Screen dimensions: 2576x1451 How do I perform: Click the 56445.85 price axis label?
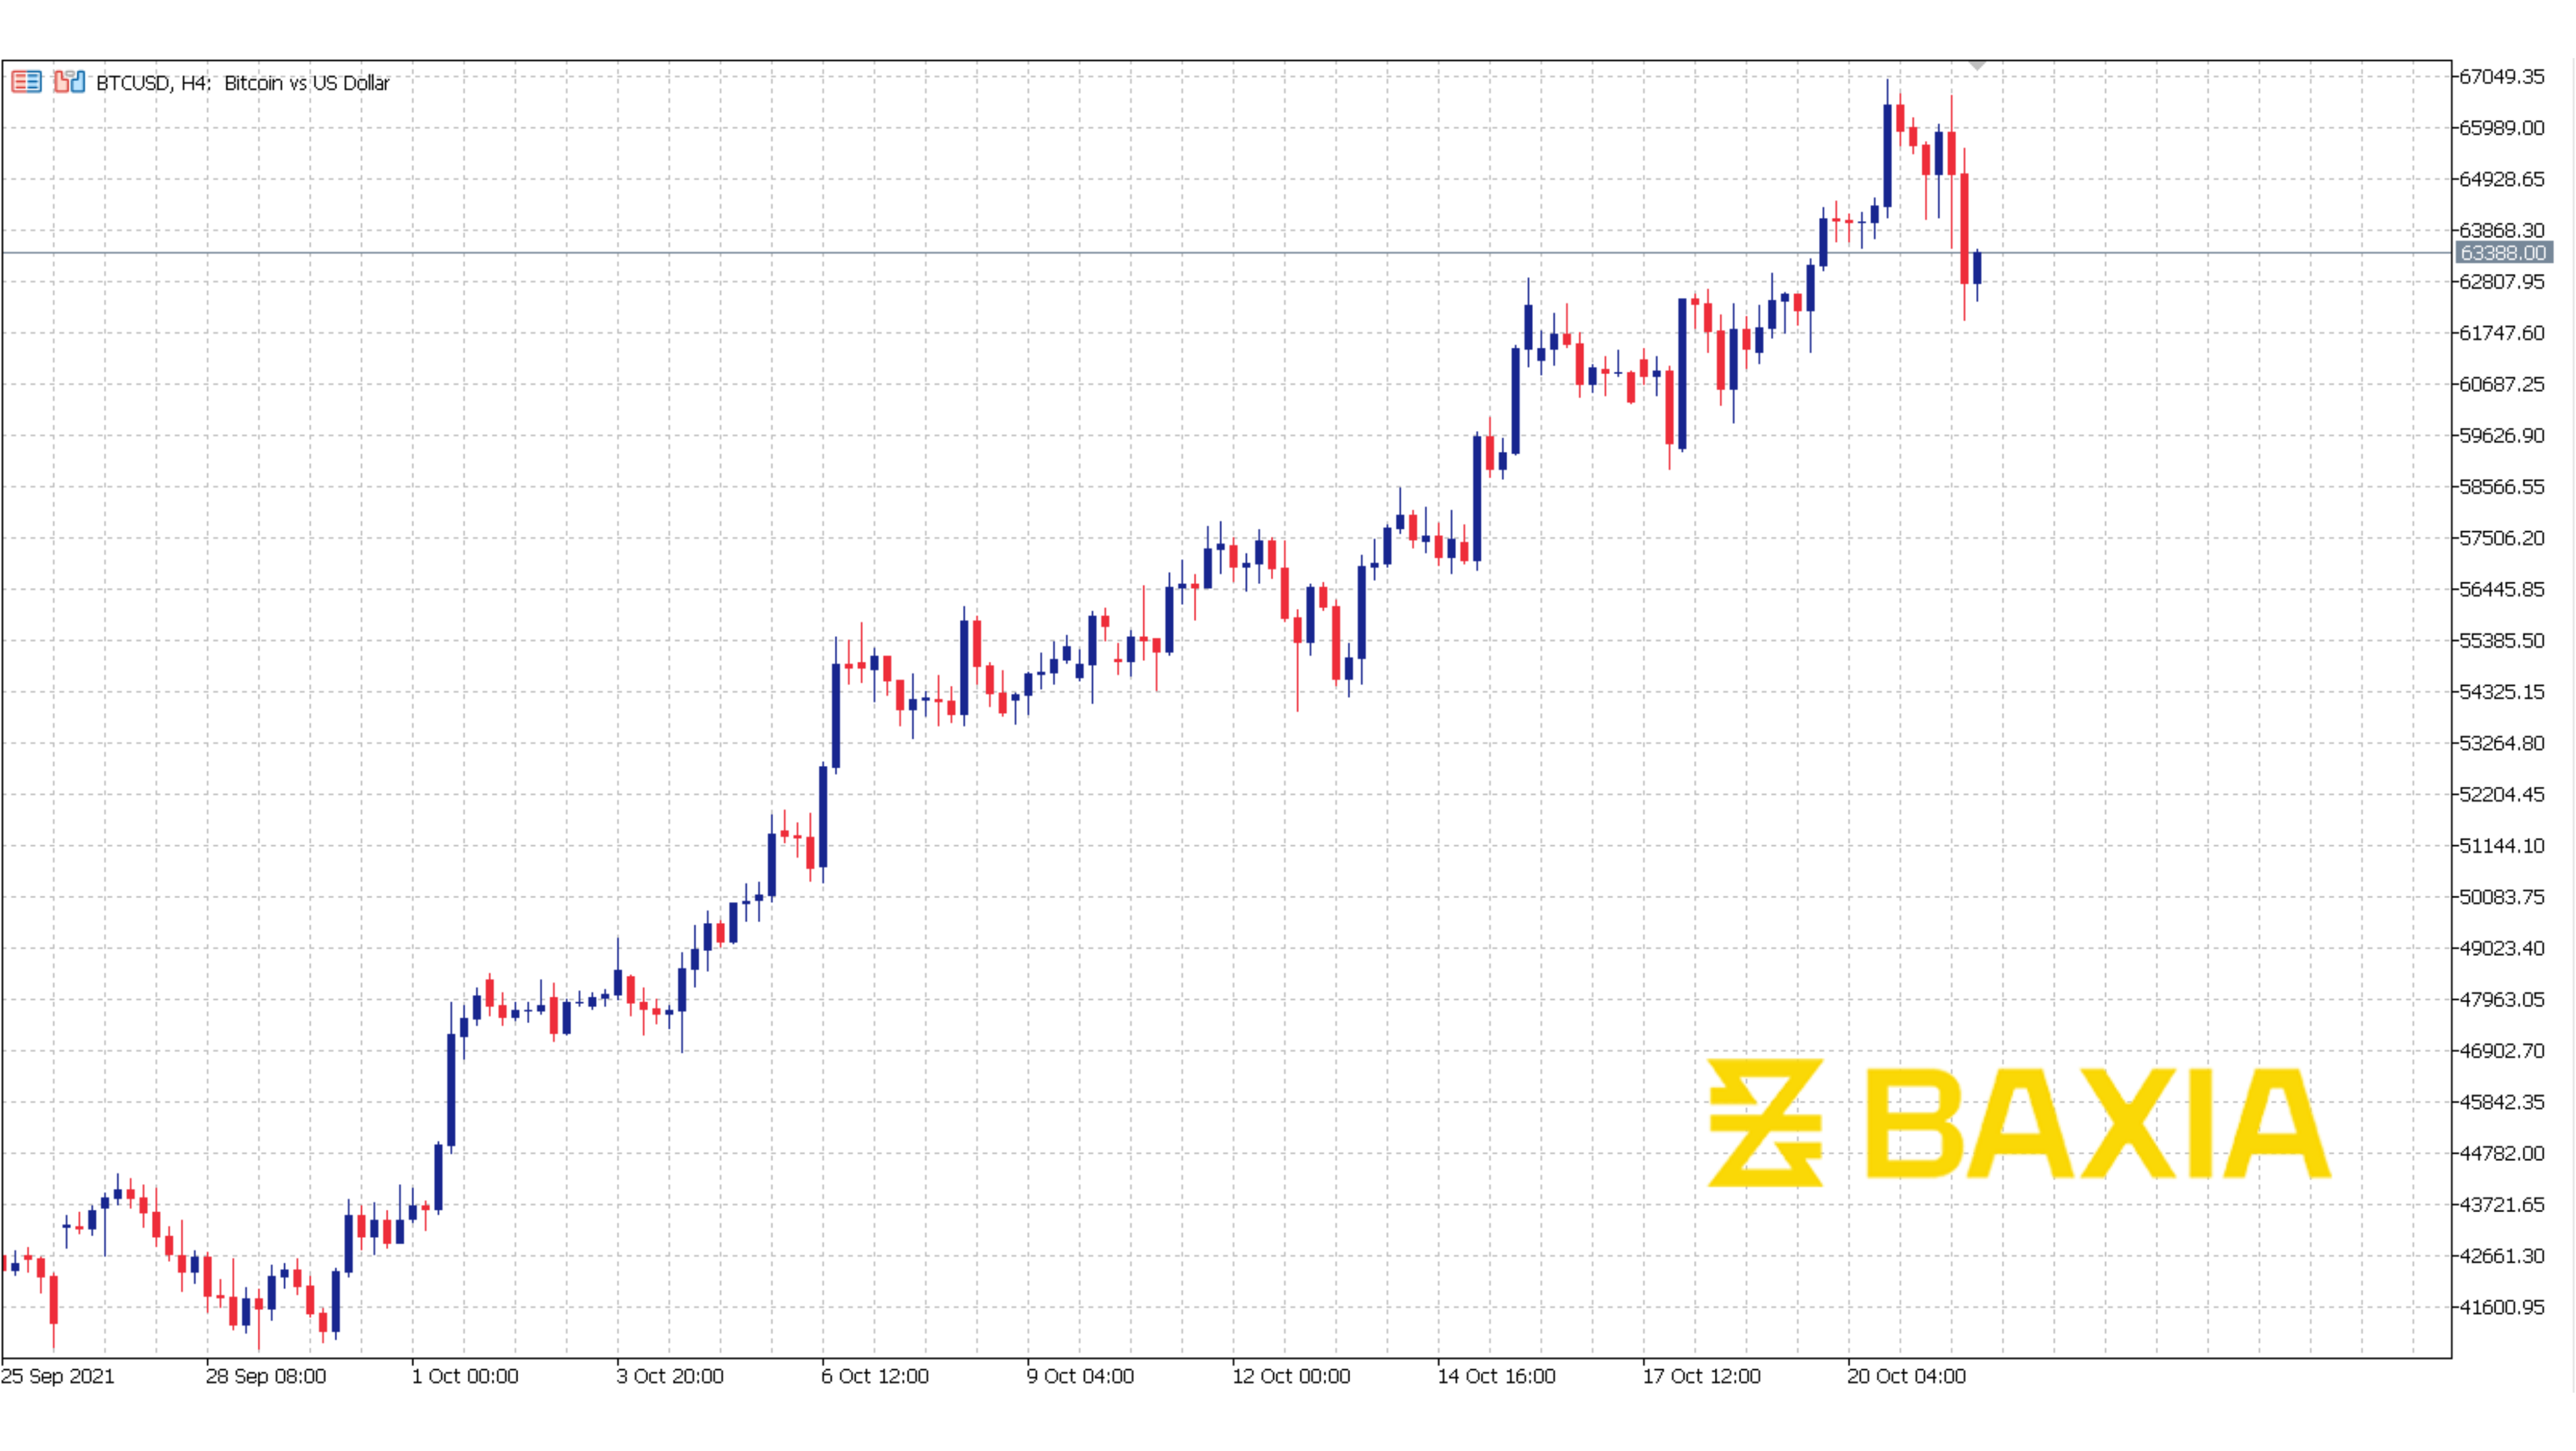[x=2501, y=589]
